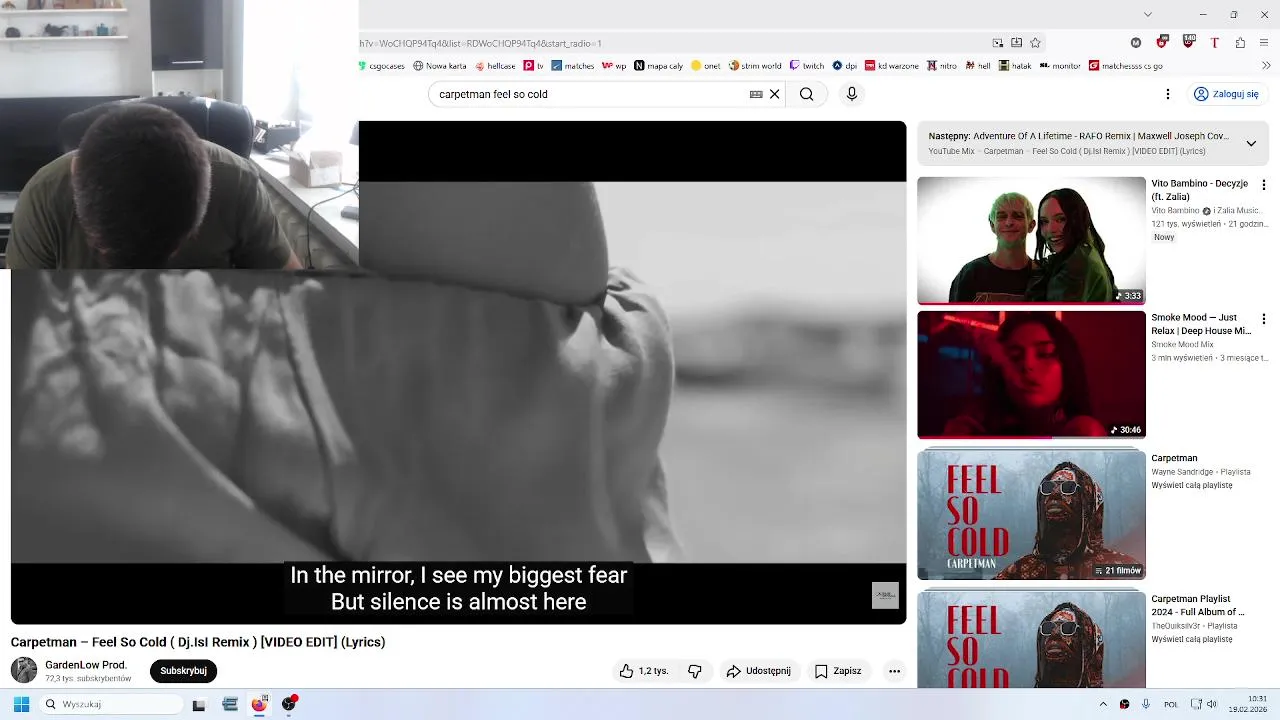
Task: Open the twitch bookmark
Action: pos(807,66)
